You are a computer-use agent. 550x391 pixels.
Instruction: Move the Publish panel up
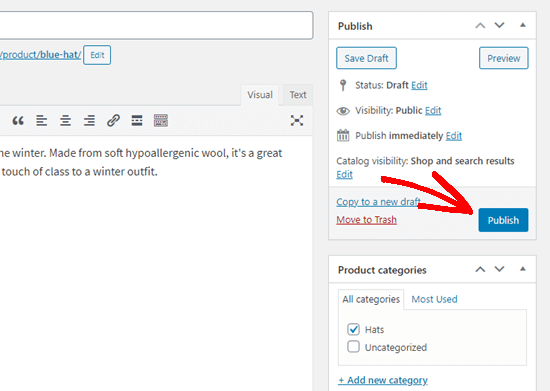click(x=480, y=26)
